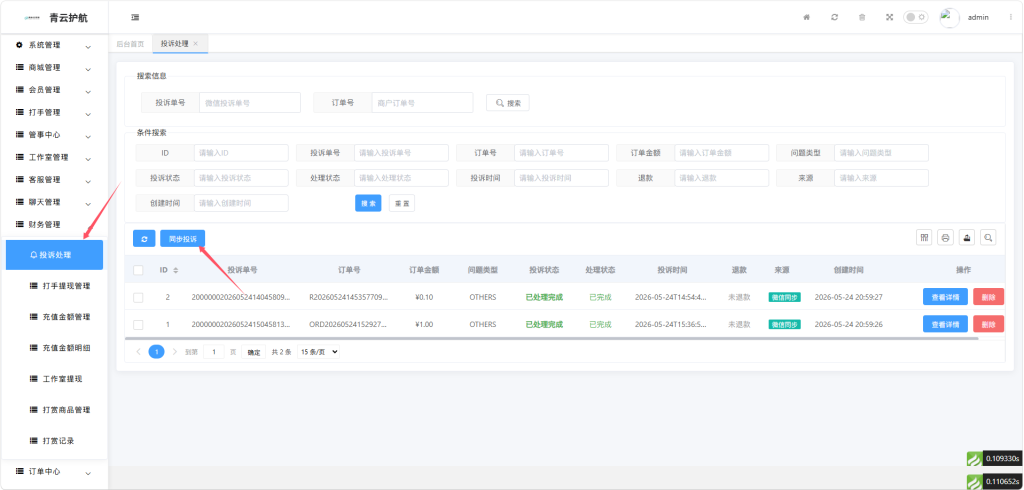Expand the 订单中心 menu
The image size is (1024, 490).
[x=54, y=471]
